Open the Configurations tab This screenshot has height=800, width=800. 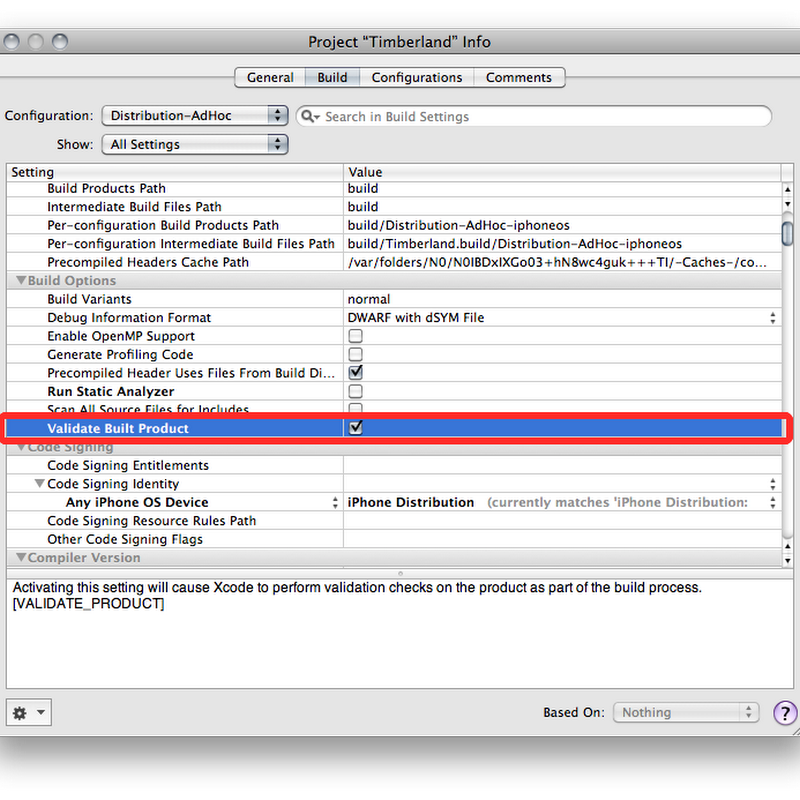pos(417,78)
